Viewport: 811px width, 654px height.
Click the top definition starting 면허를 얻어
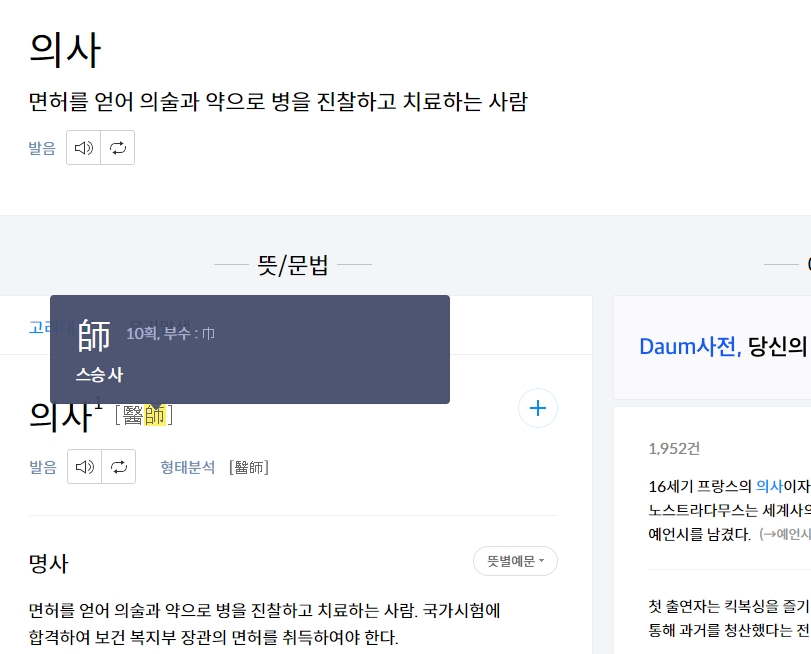pyautogui.click(x=278, y=101)
